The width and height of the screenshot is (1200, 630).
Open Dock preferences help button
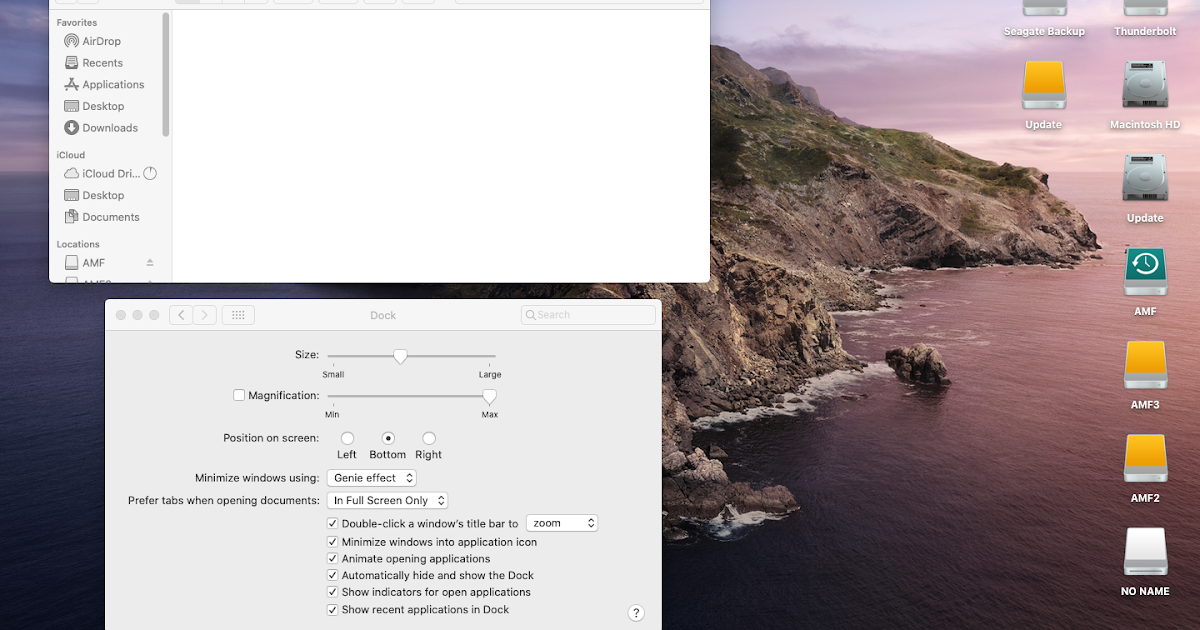[636, 613]
